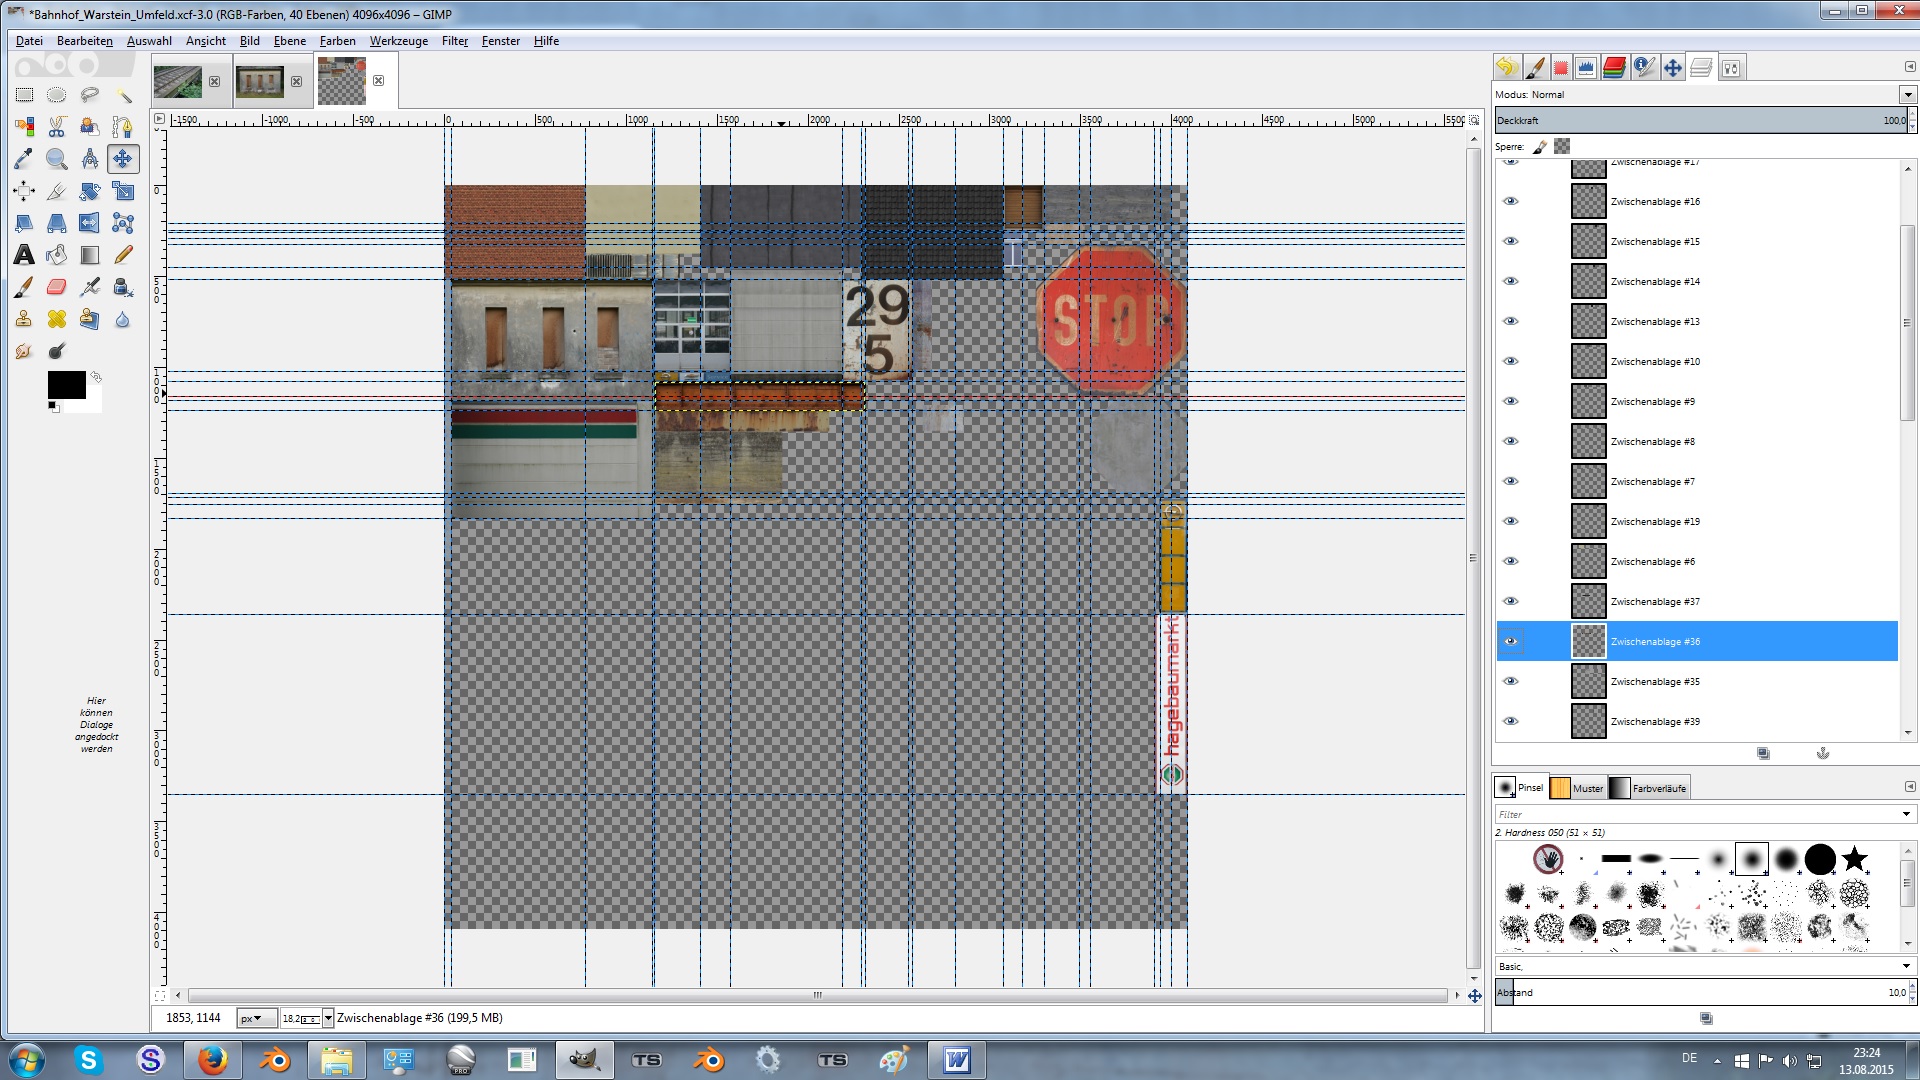Activate the Zoom magnifier tool
The height and width of the screenshot is (1080, 1920).
click(57, 159)
